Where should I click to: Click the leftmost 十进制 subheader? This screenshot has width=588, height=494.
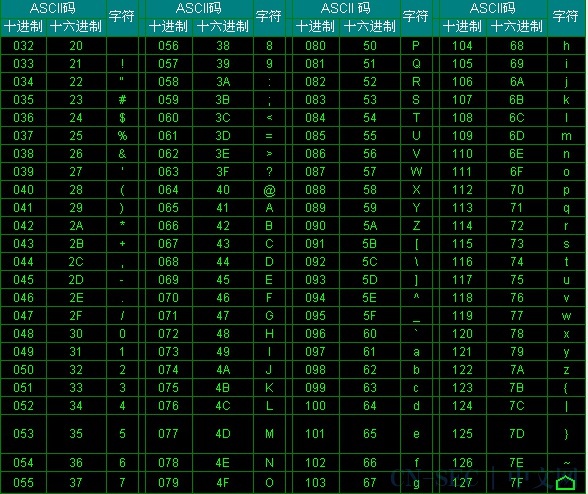coord(23,27)
